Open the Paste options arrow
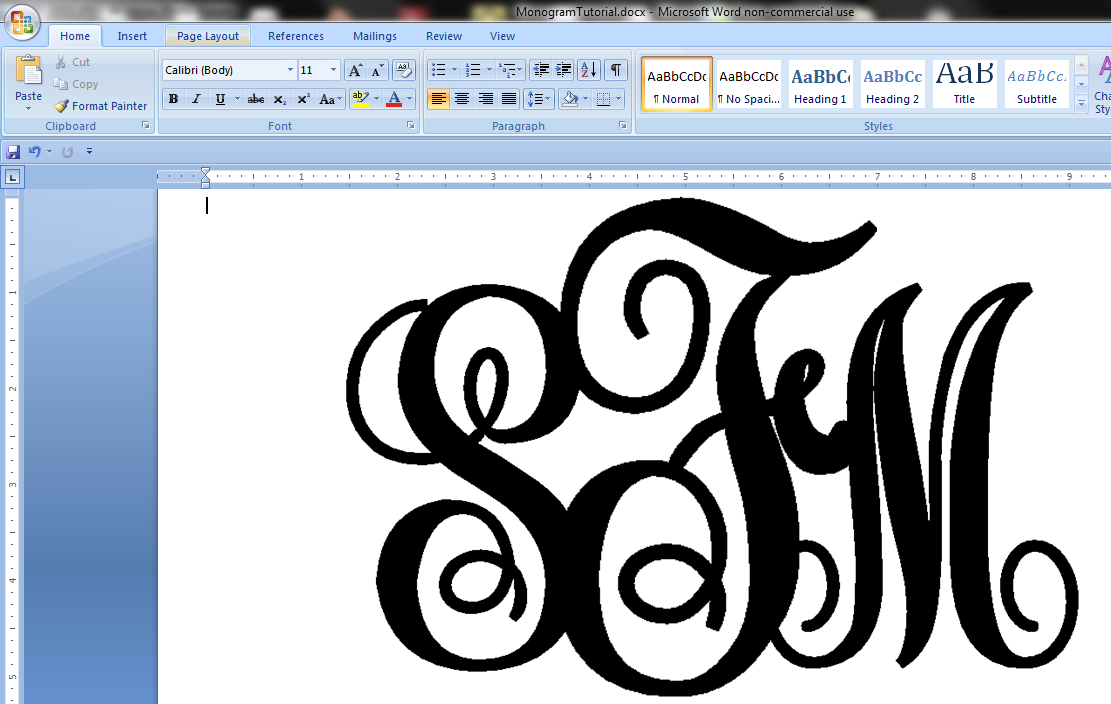Screen dimensions: 1111x704 point(28,108)
